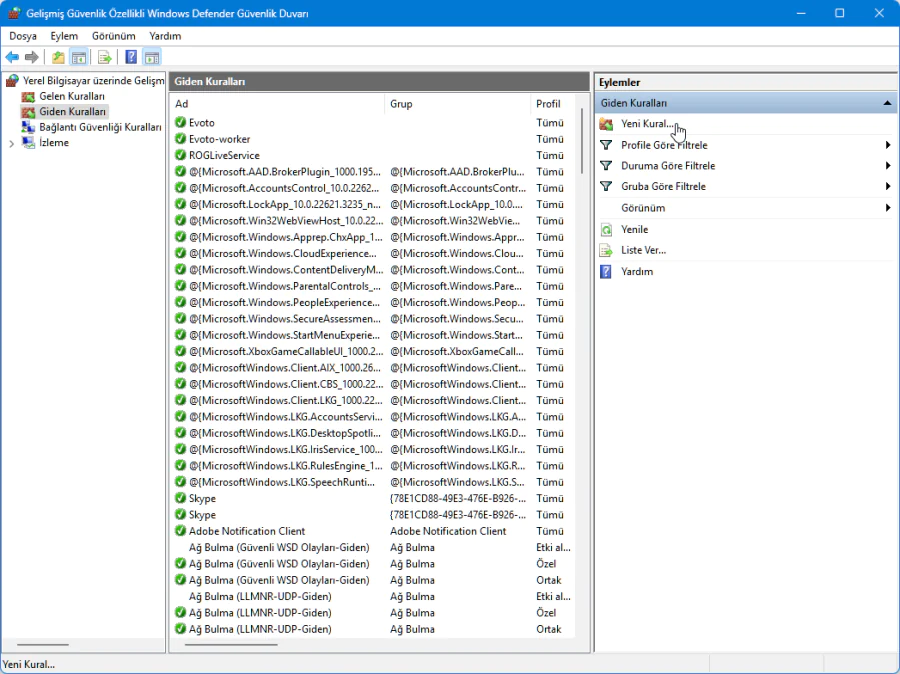Click the Yeni Kural icon in actions pane
Viewport: 900px width, 674px height.
[606, 124]
